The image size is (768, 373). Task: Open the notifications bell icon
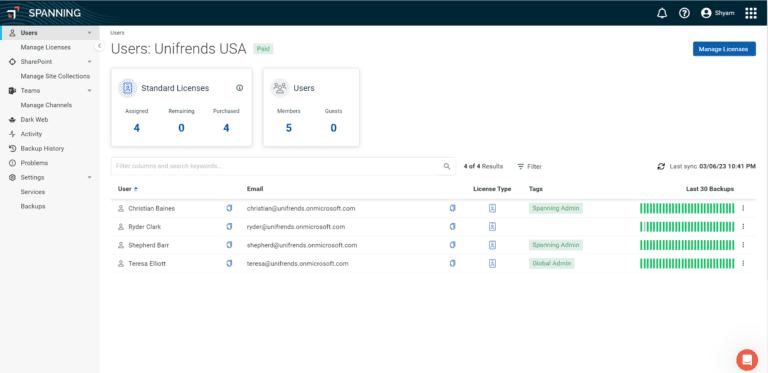pos(662,13)
